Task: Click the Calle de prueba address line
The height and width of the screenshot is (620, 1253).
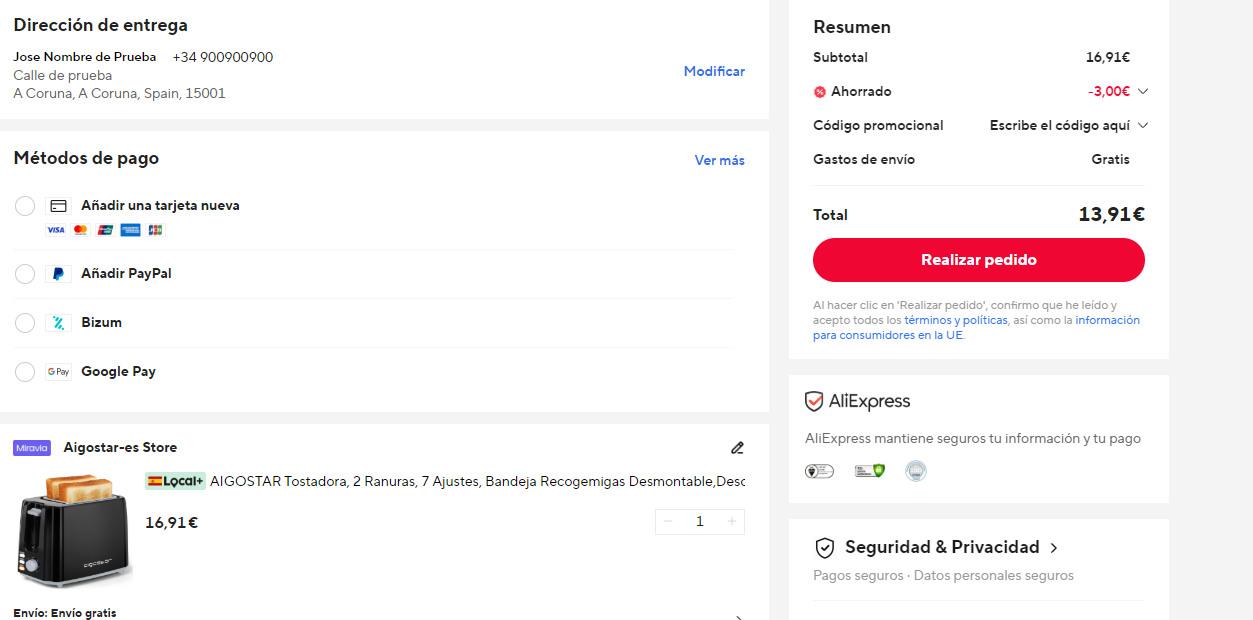Action: coord(63,76)
